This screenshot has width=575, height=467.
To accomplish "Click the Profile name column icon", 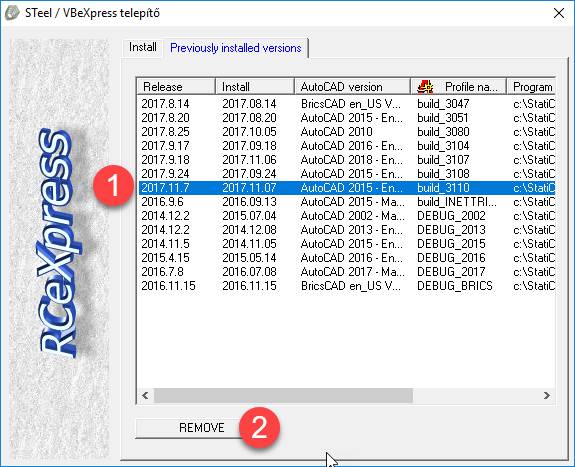I will tap(425, 87).
